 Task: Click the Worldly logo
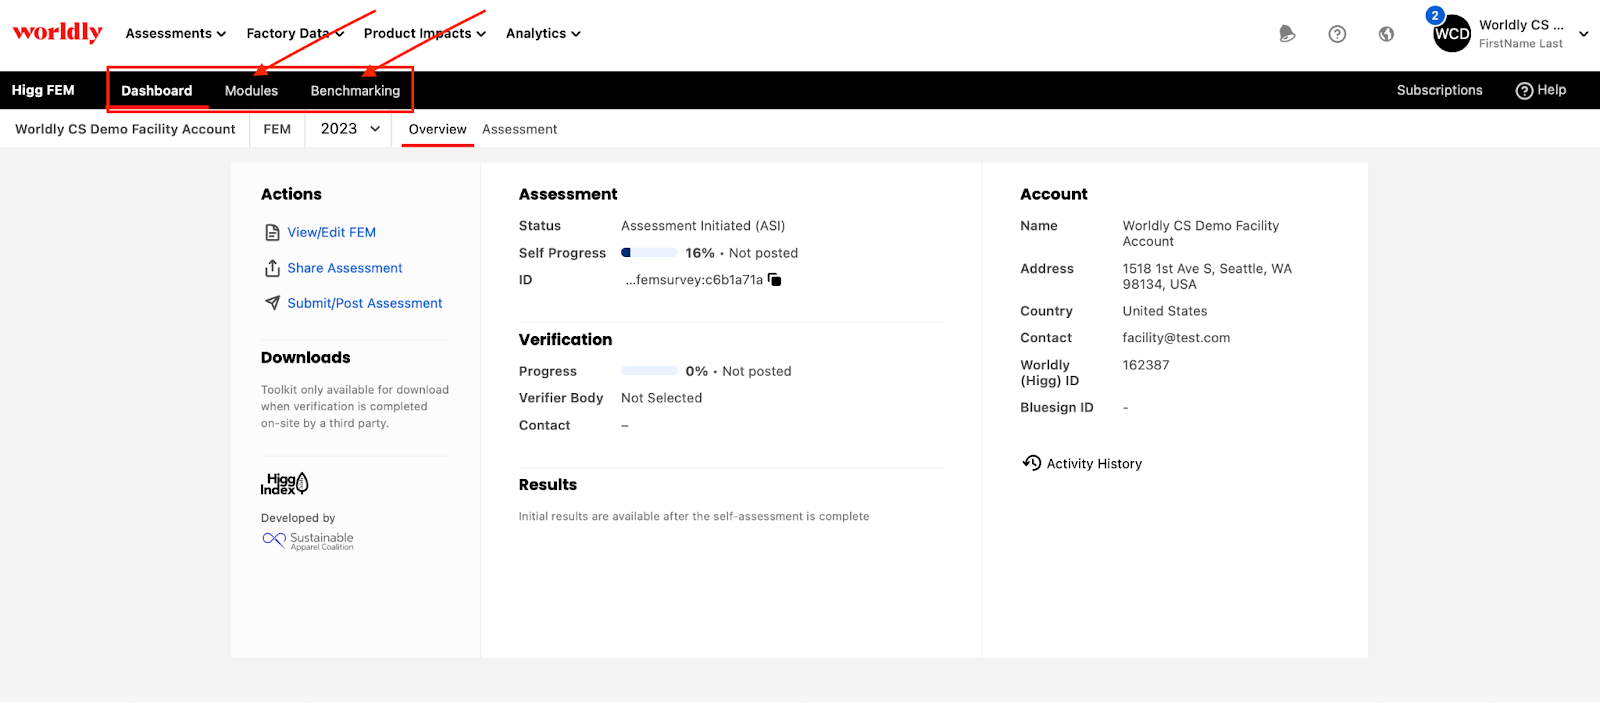57,32
